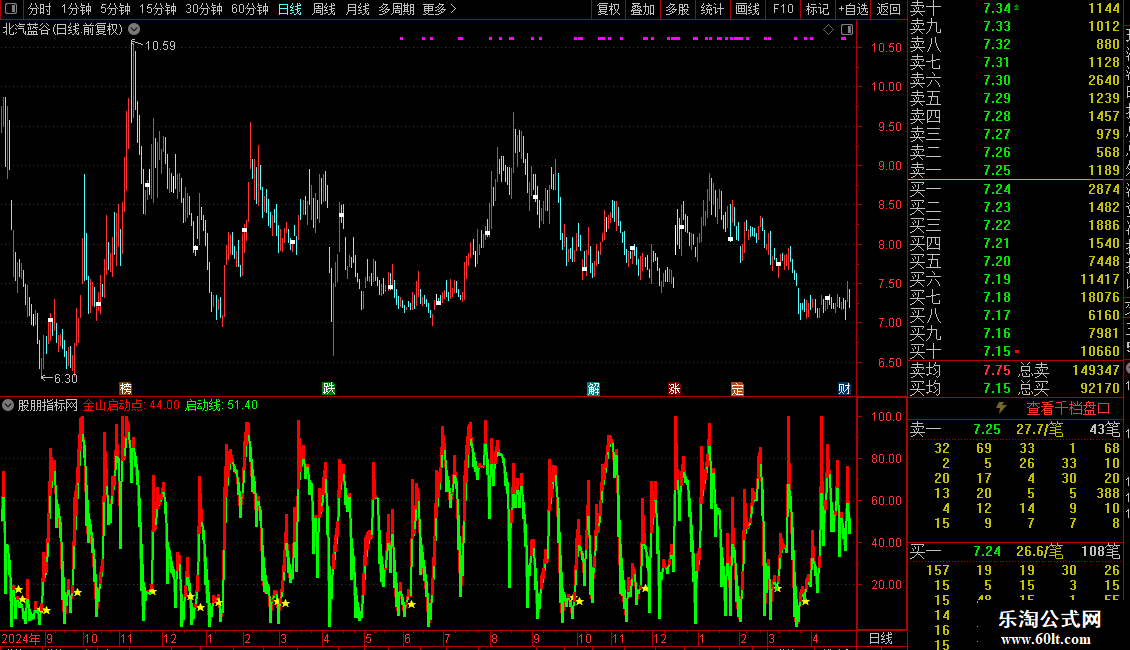The width and height of the screenshot is (1130, 650).
Task: Click 金山启动点 indicator value label
Action: (131, 405)
